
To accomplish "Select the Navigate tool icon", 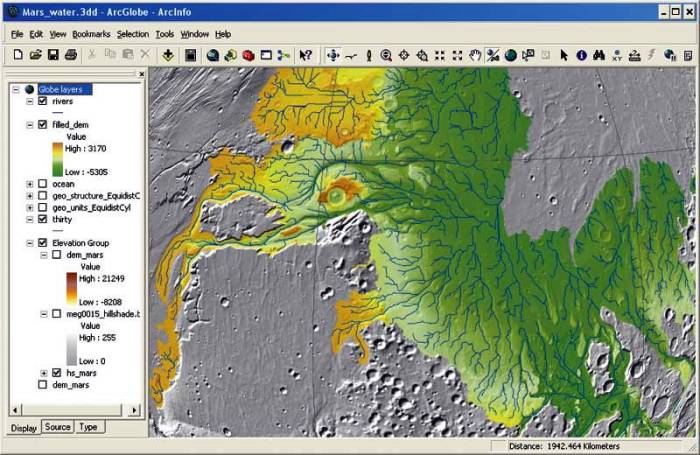I will pos(333,55).
